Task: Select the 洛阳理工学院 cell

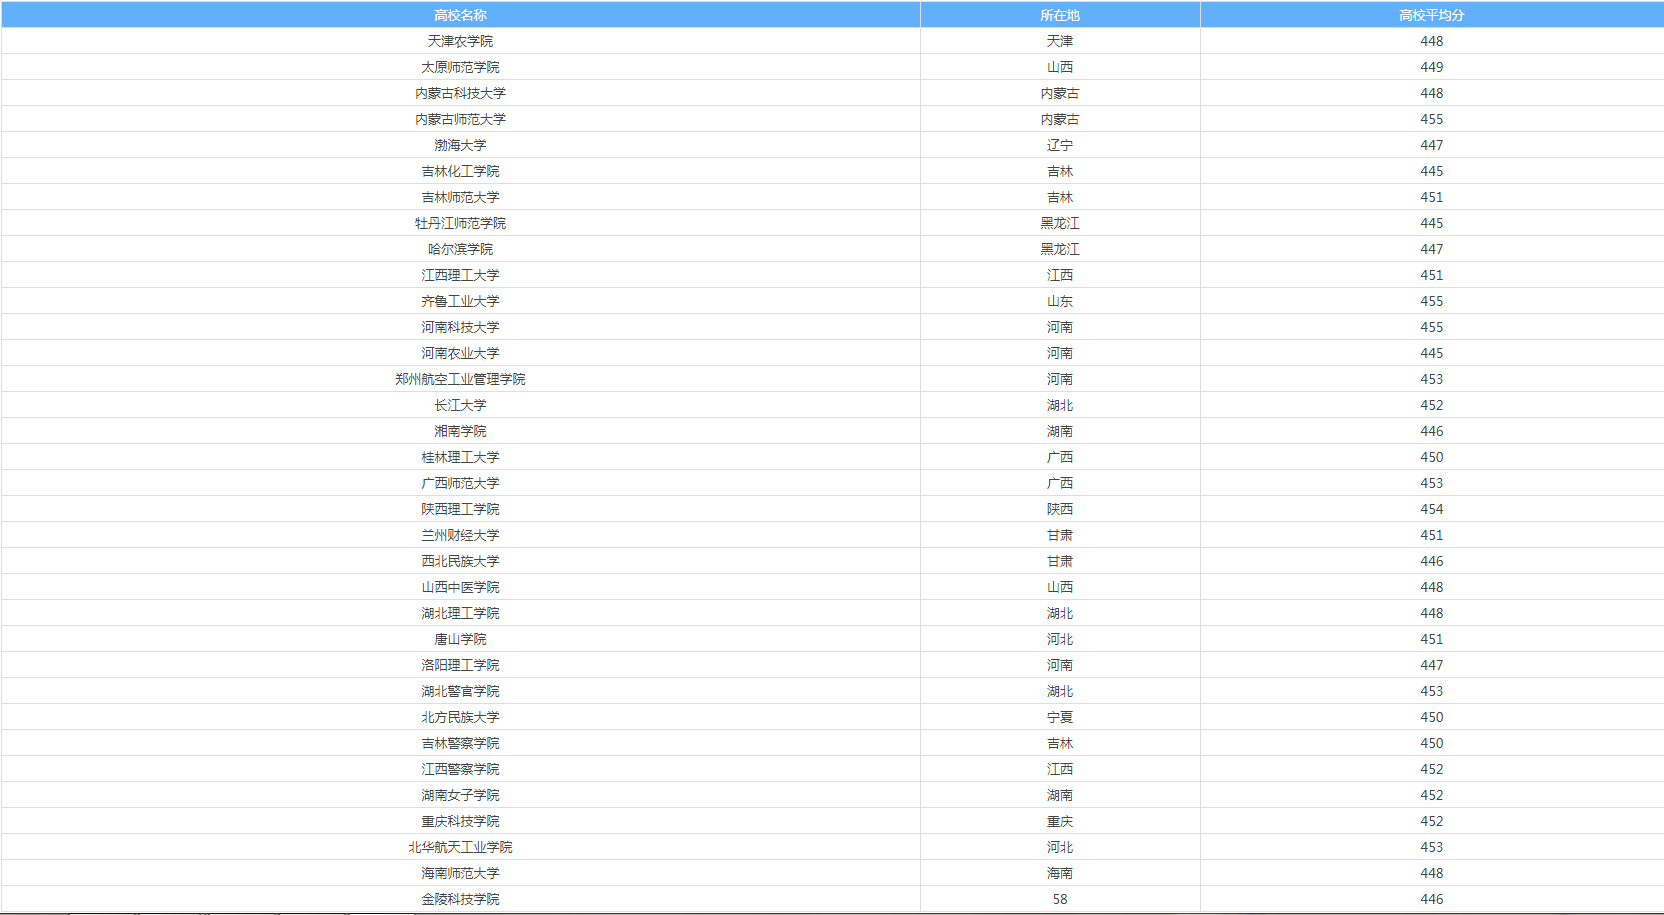Action: (x=460, y=665)
